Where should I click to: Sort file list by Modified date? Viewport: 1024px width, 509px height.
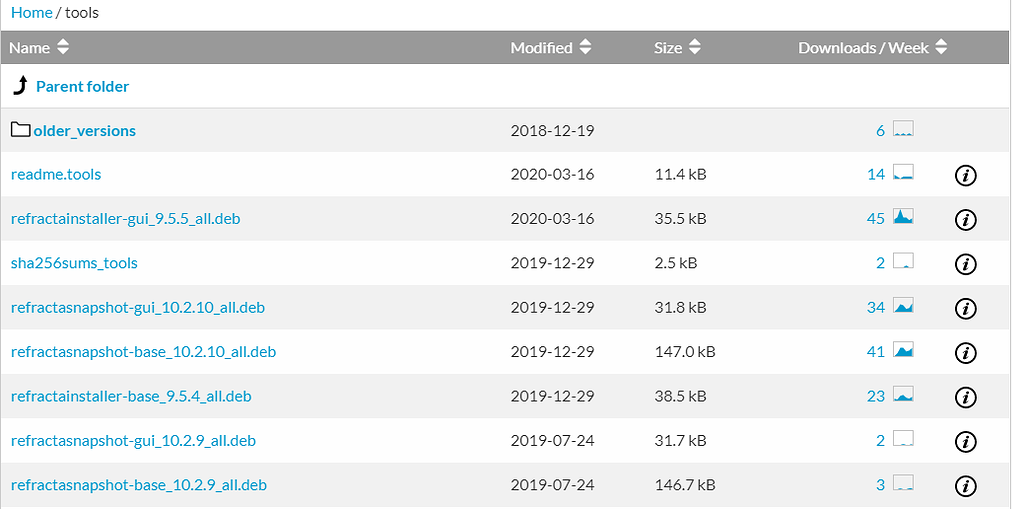point(551,48)
